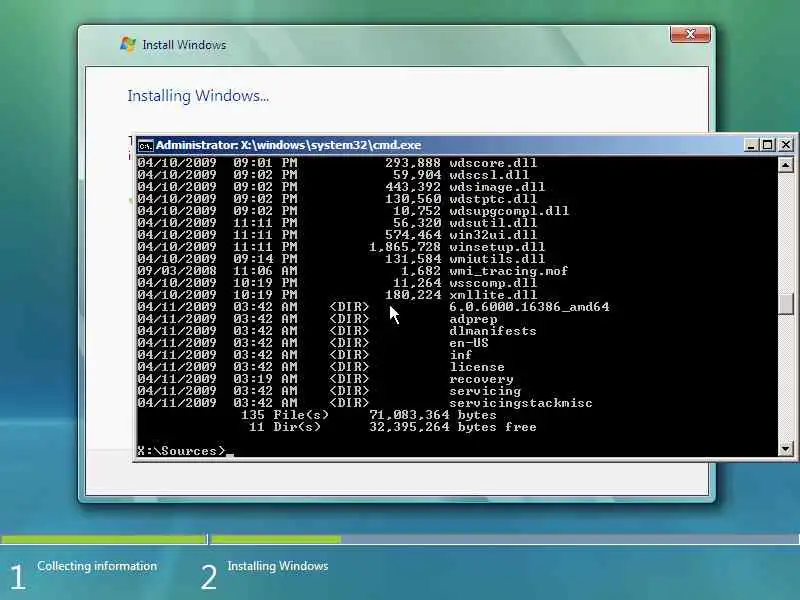
Task: Close the cmd.exe window
Action: tap(786, 145)
